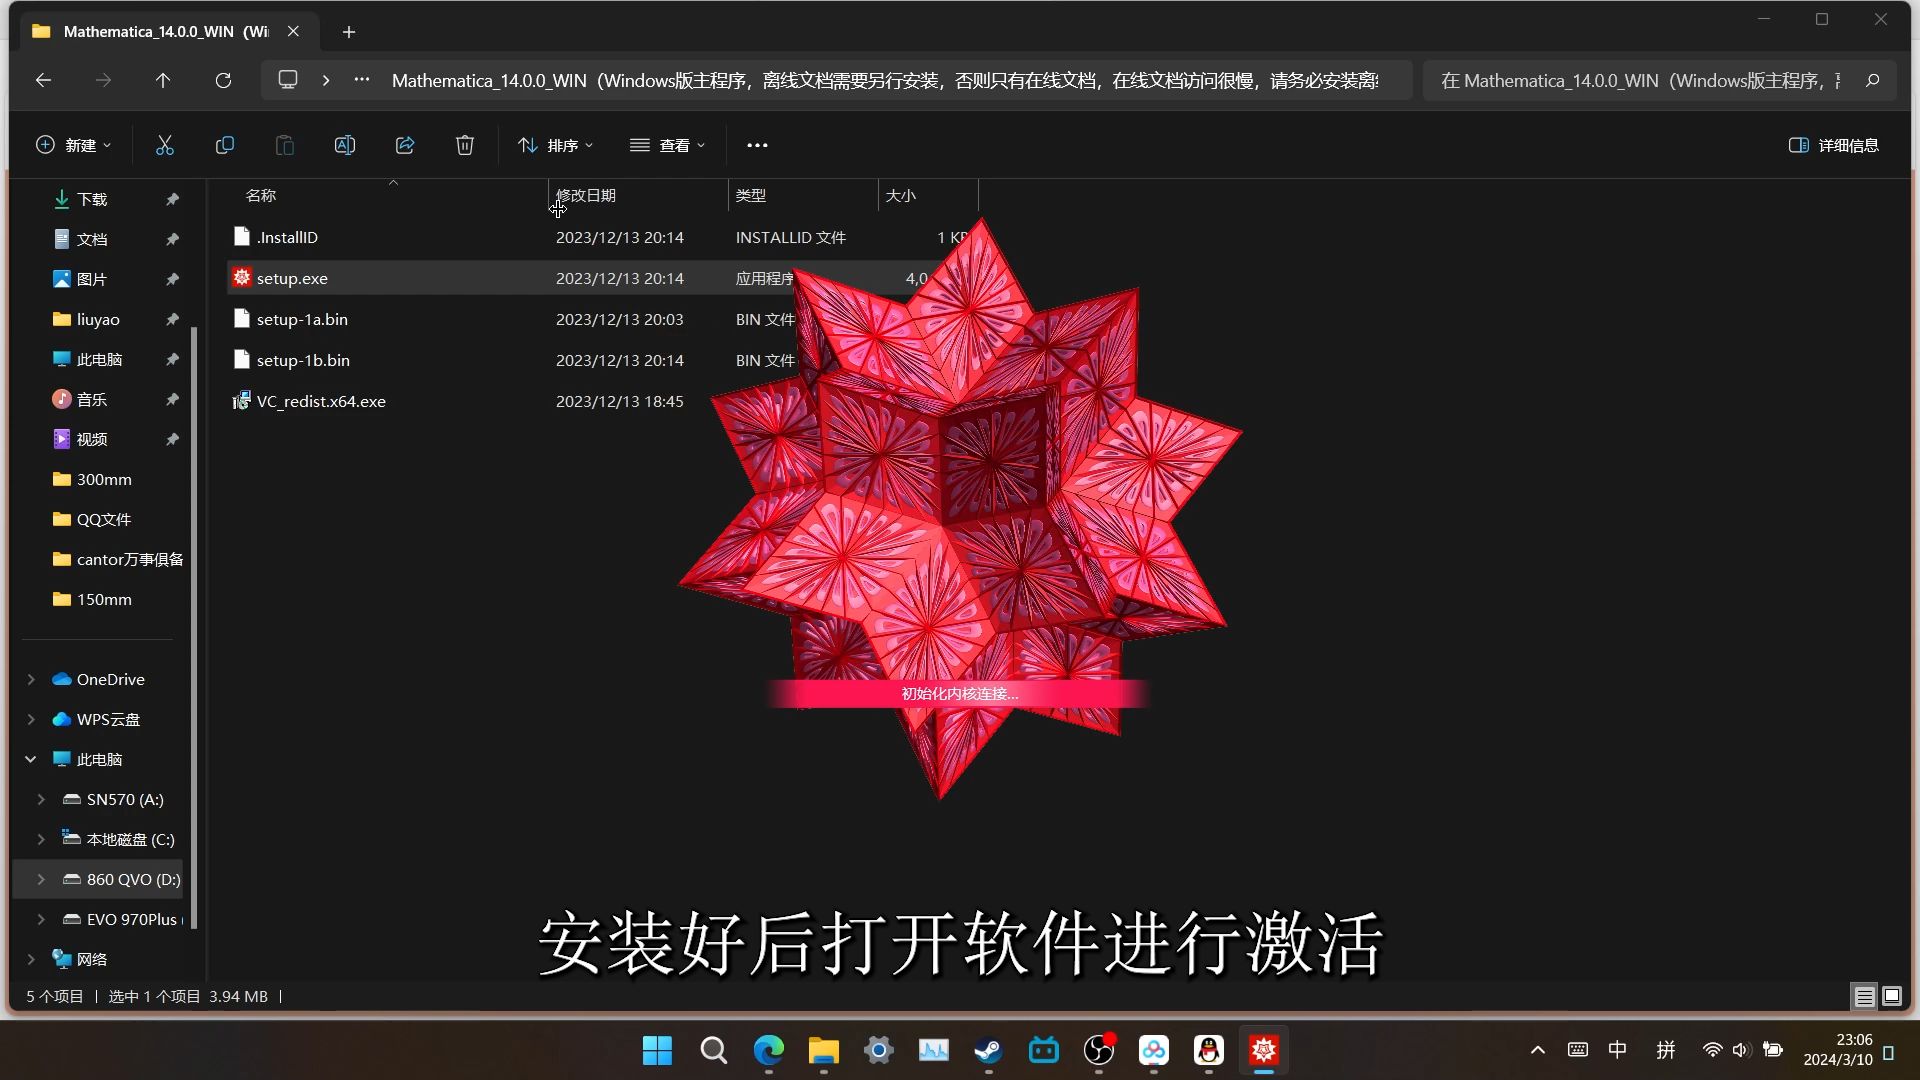Image resolution: width=1920 pixels, height=1080 pixels.
Task: Click Mathematica icon in taskbar
Action: (1264, 1050)
